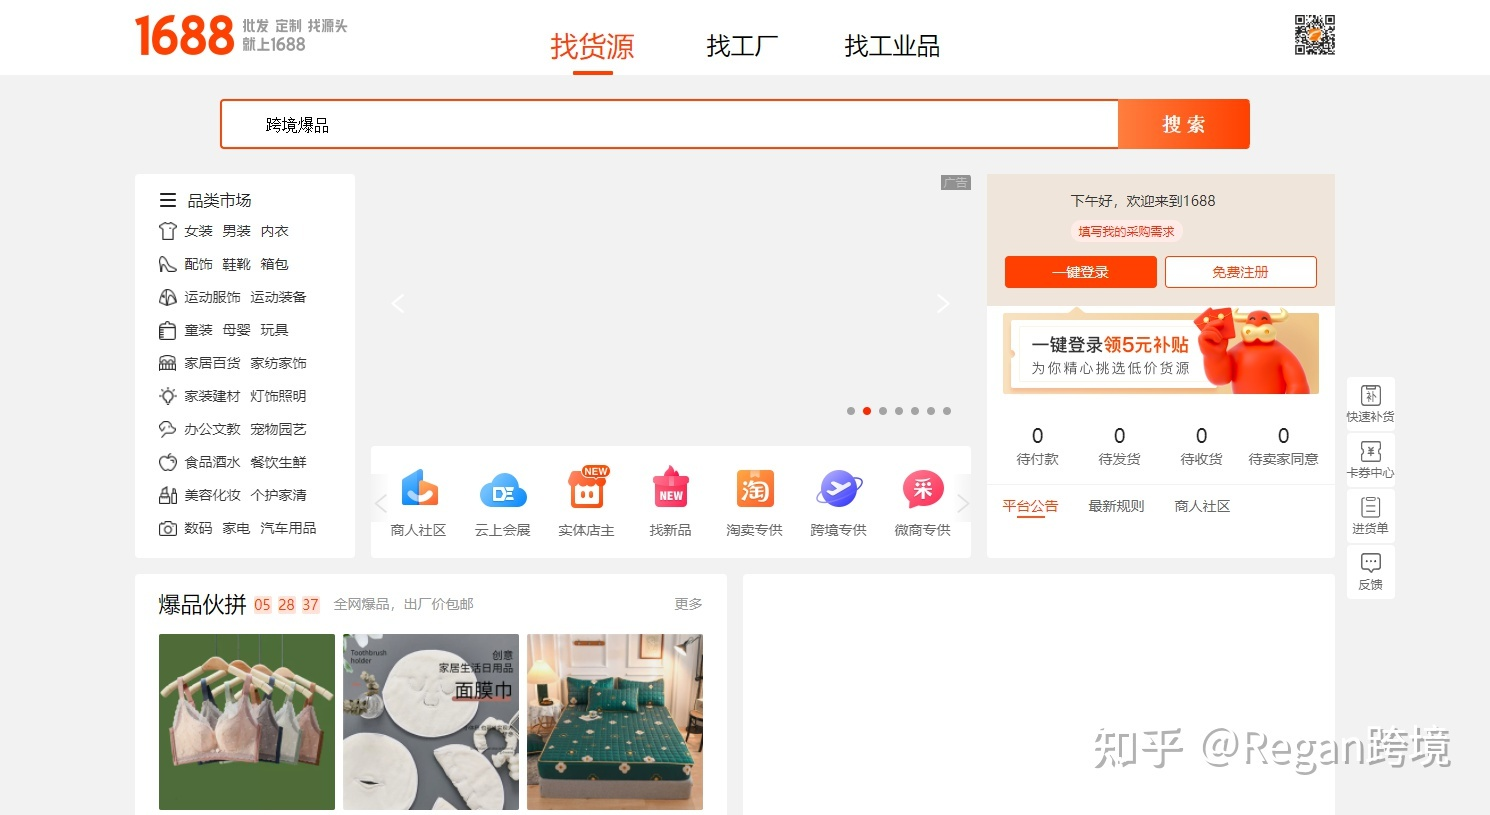Viewport: 1490px width, 815px height.
Task: Select the second carousel pagination dot
Action: click(867, 410)
